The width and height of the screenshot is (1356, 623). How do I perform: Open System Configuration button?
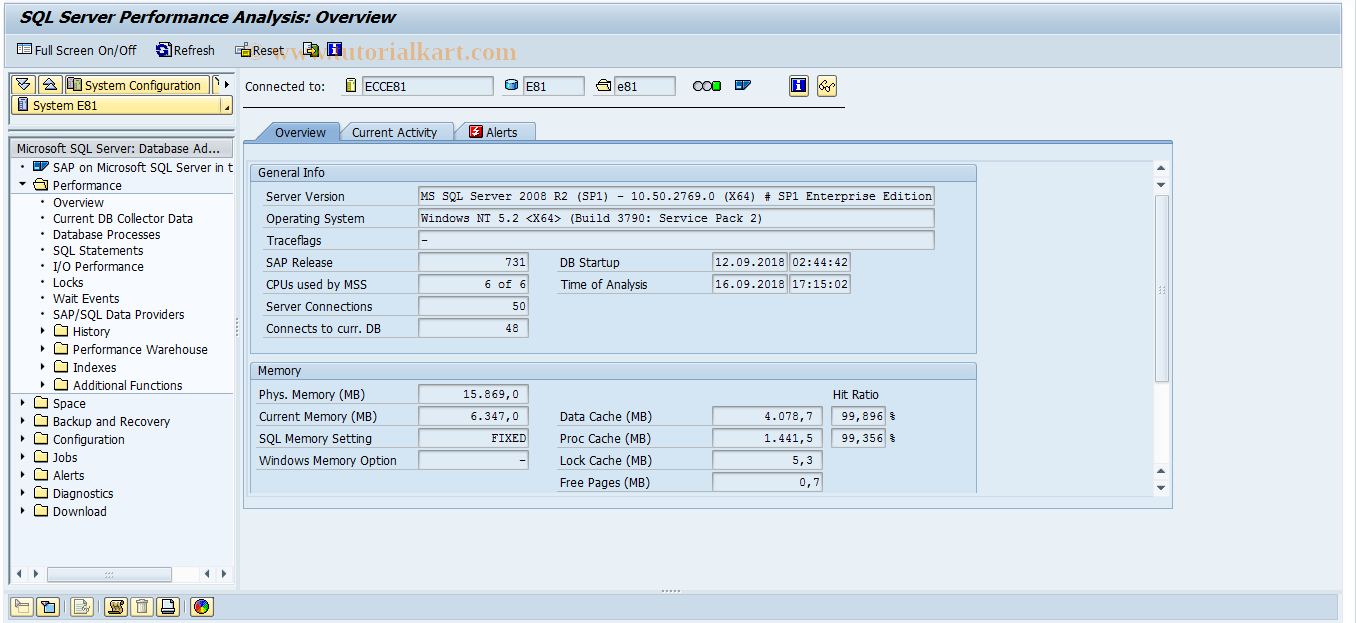click(x=137, y=85)
